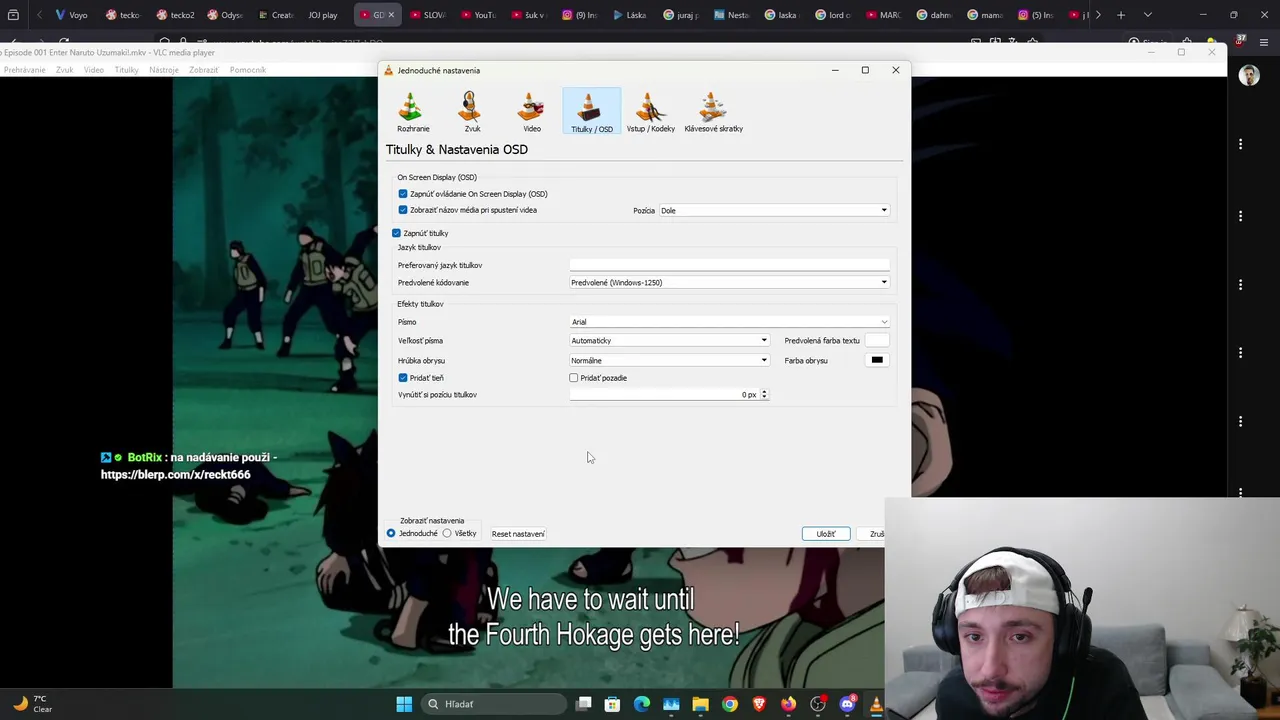Viewport: 1280px width, 720px height.
Task: Open the Rozhranie settings category
Action: (413, 111)
